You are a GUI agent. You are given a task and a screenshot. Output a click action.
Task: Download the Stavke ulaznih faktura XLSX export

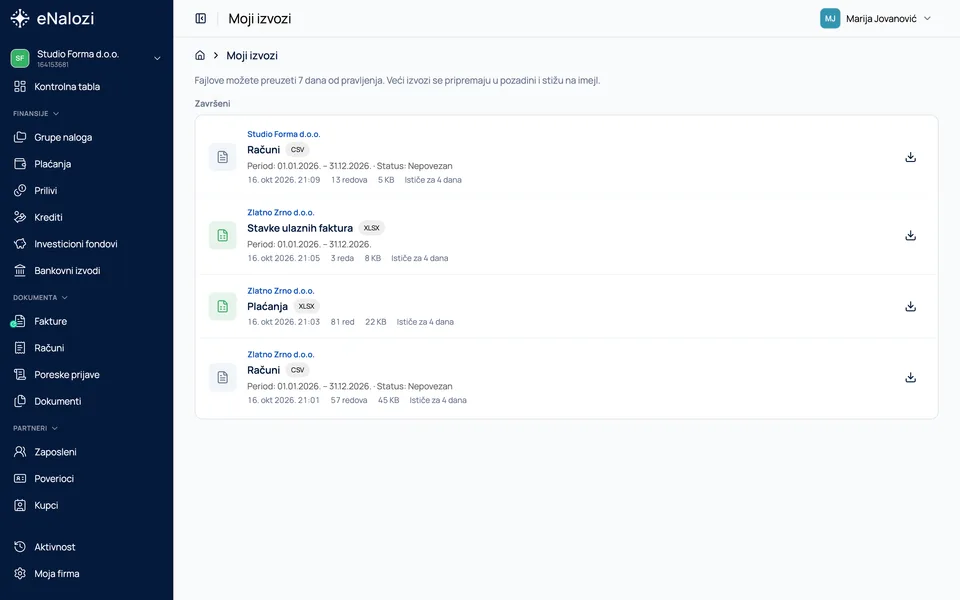[910, 236]
